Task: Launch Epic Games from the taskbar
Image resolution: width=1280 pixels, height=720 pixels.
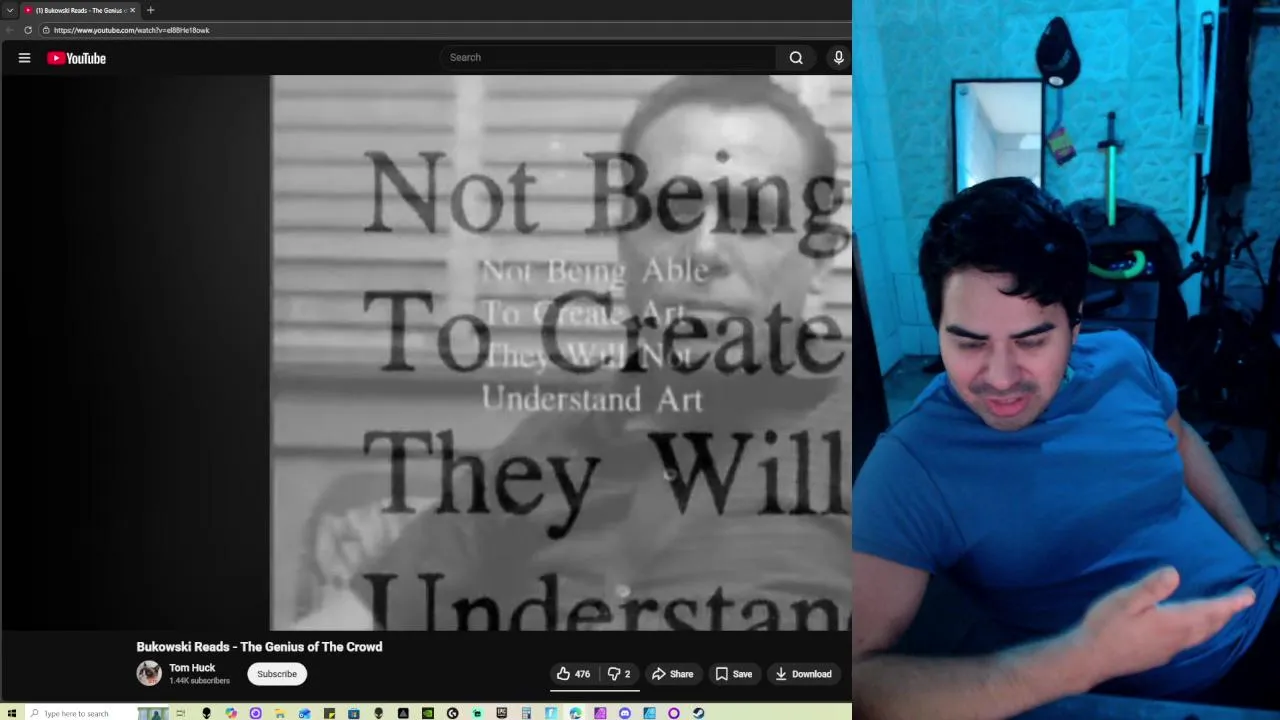Action: point(502,713)
